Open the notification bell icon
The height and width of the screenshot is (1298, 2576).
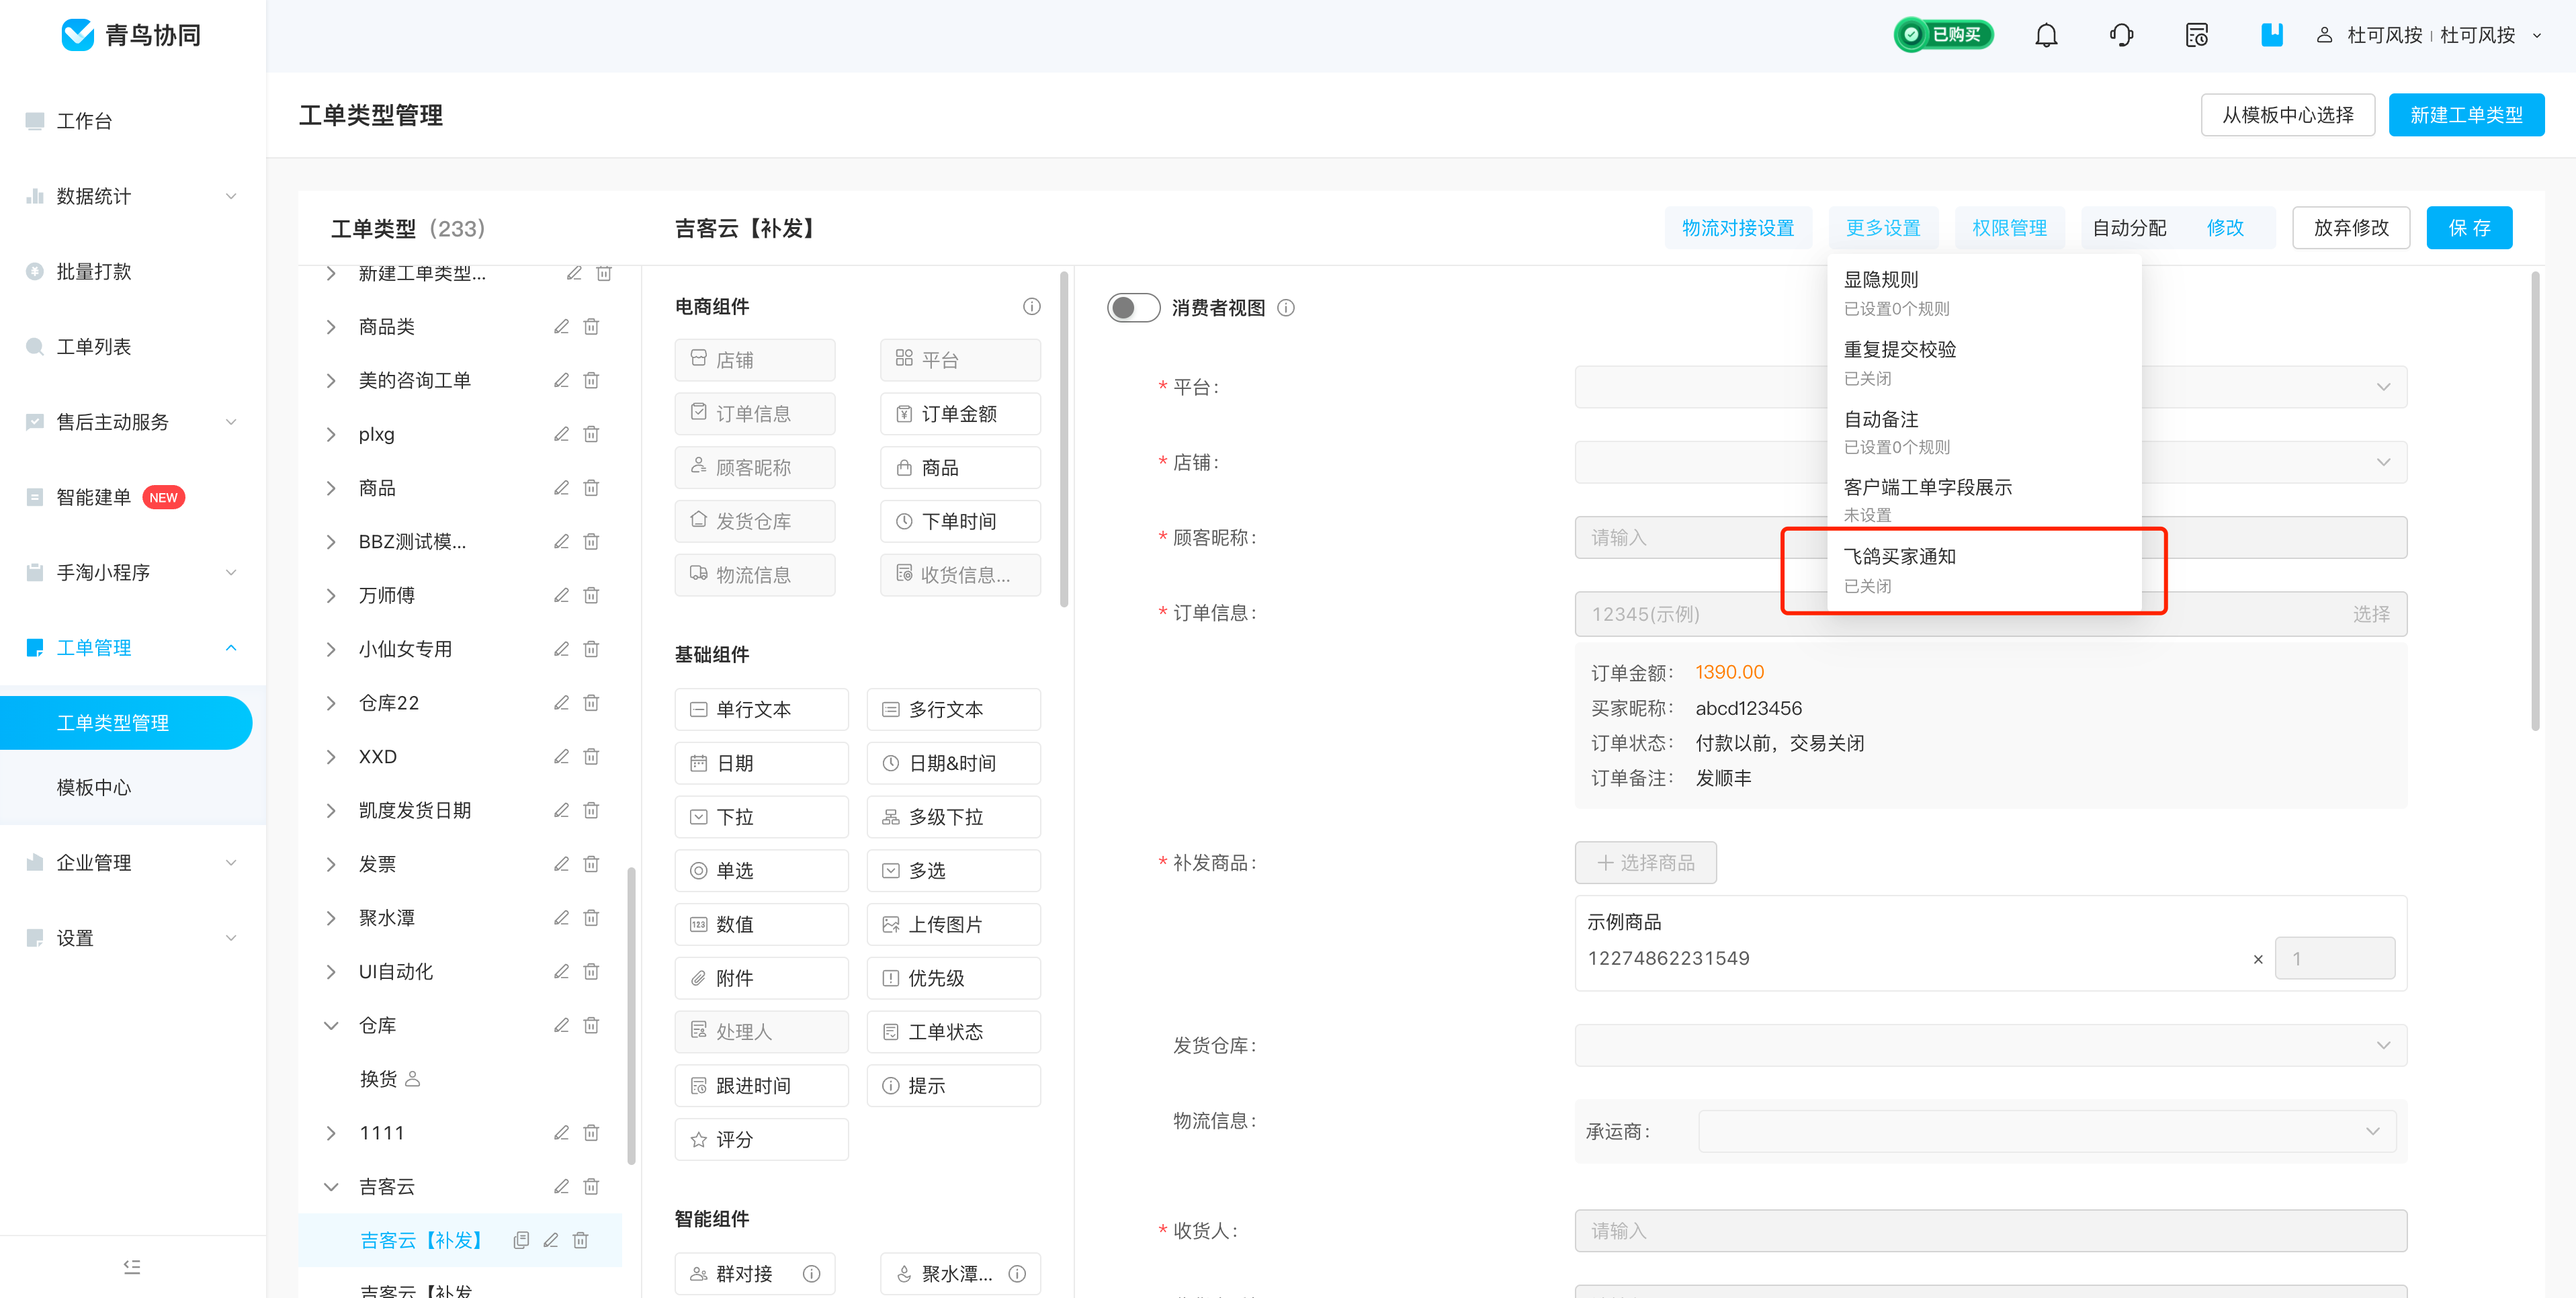pos(2046,36)
